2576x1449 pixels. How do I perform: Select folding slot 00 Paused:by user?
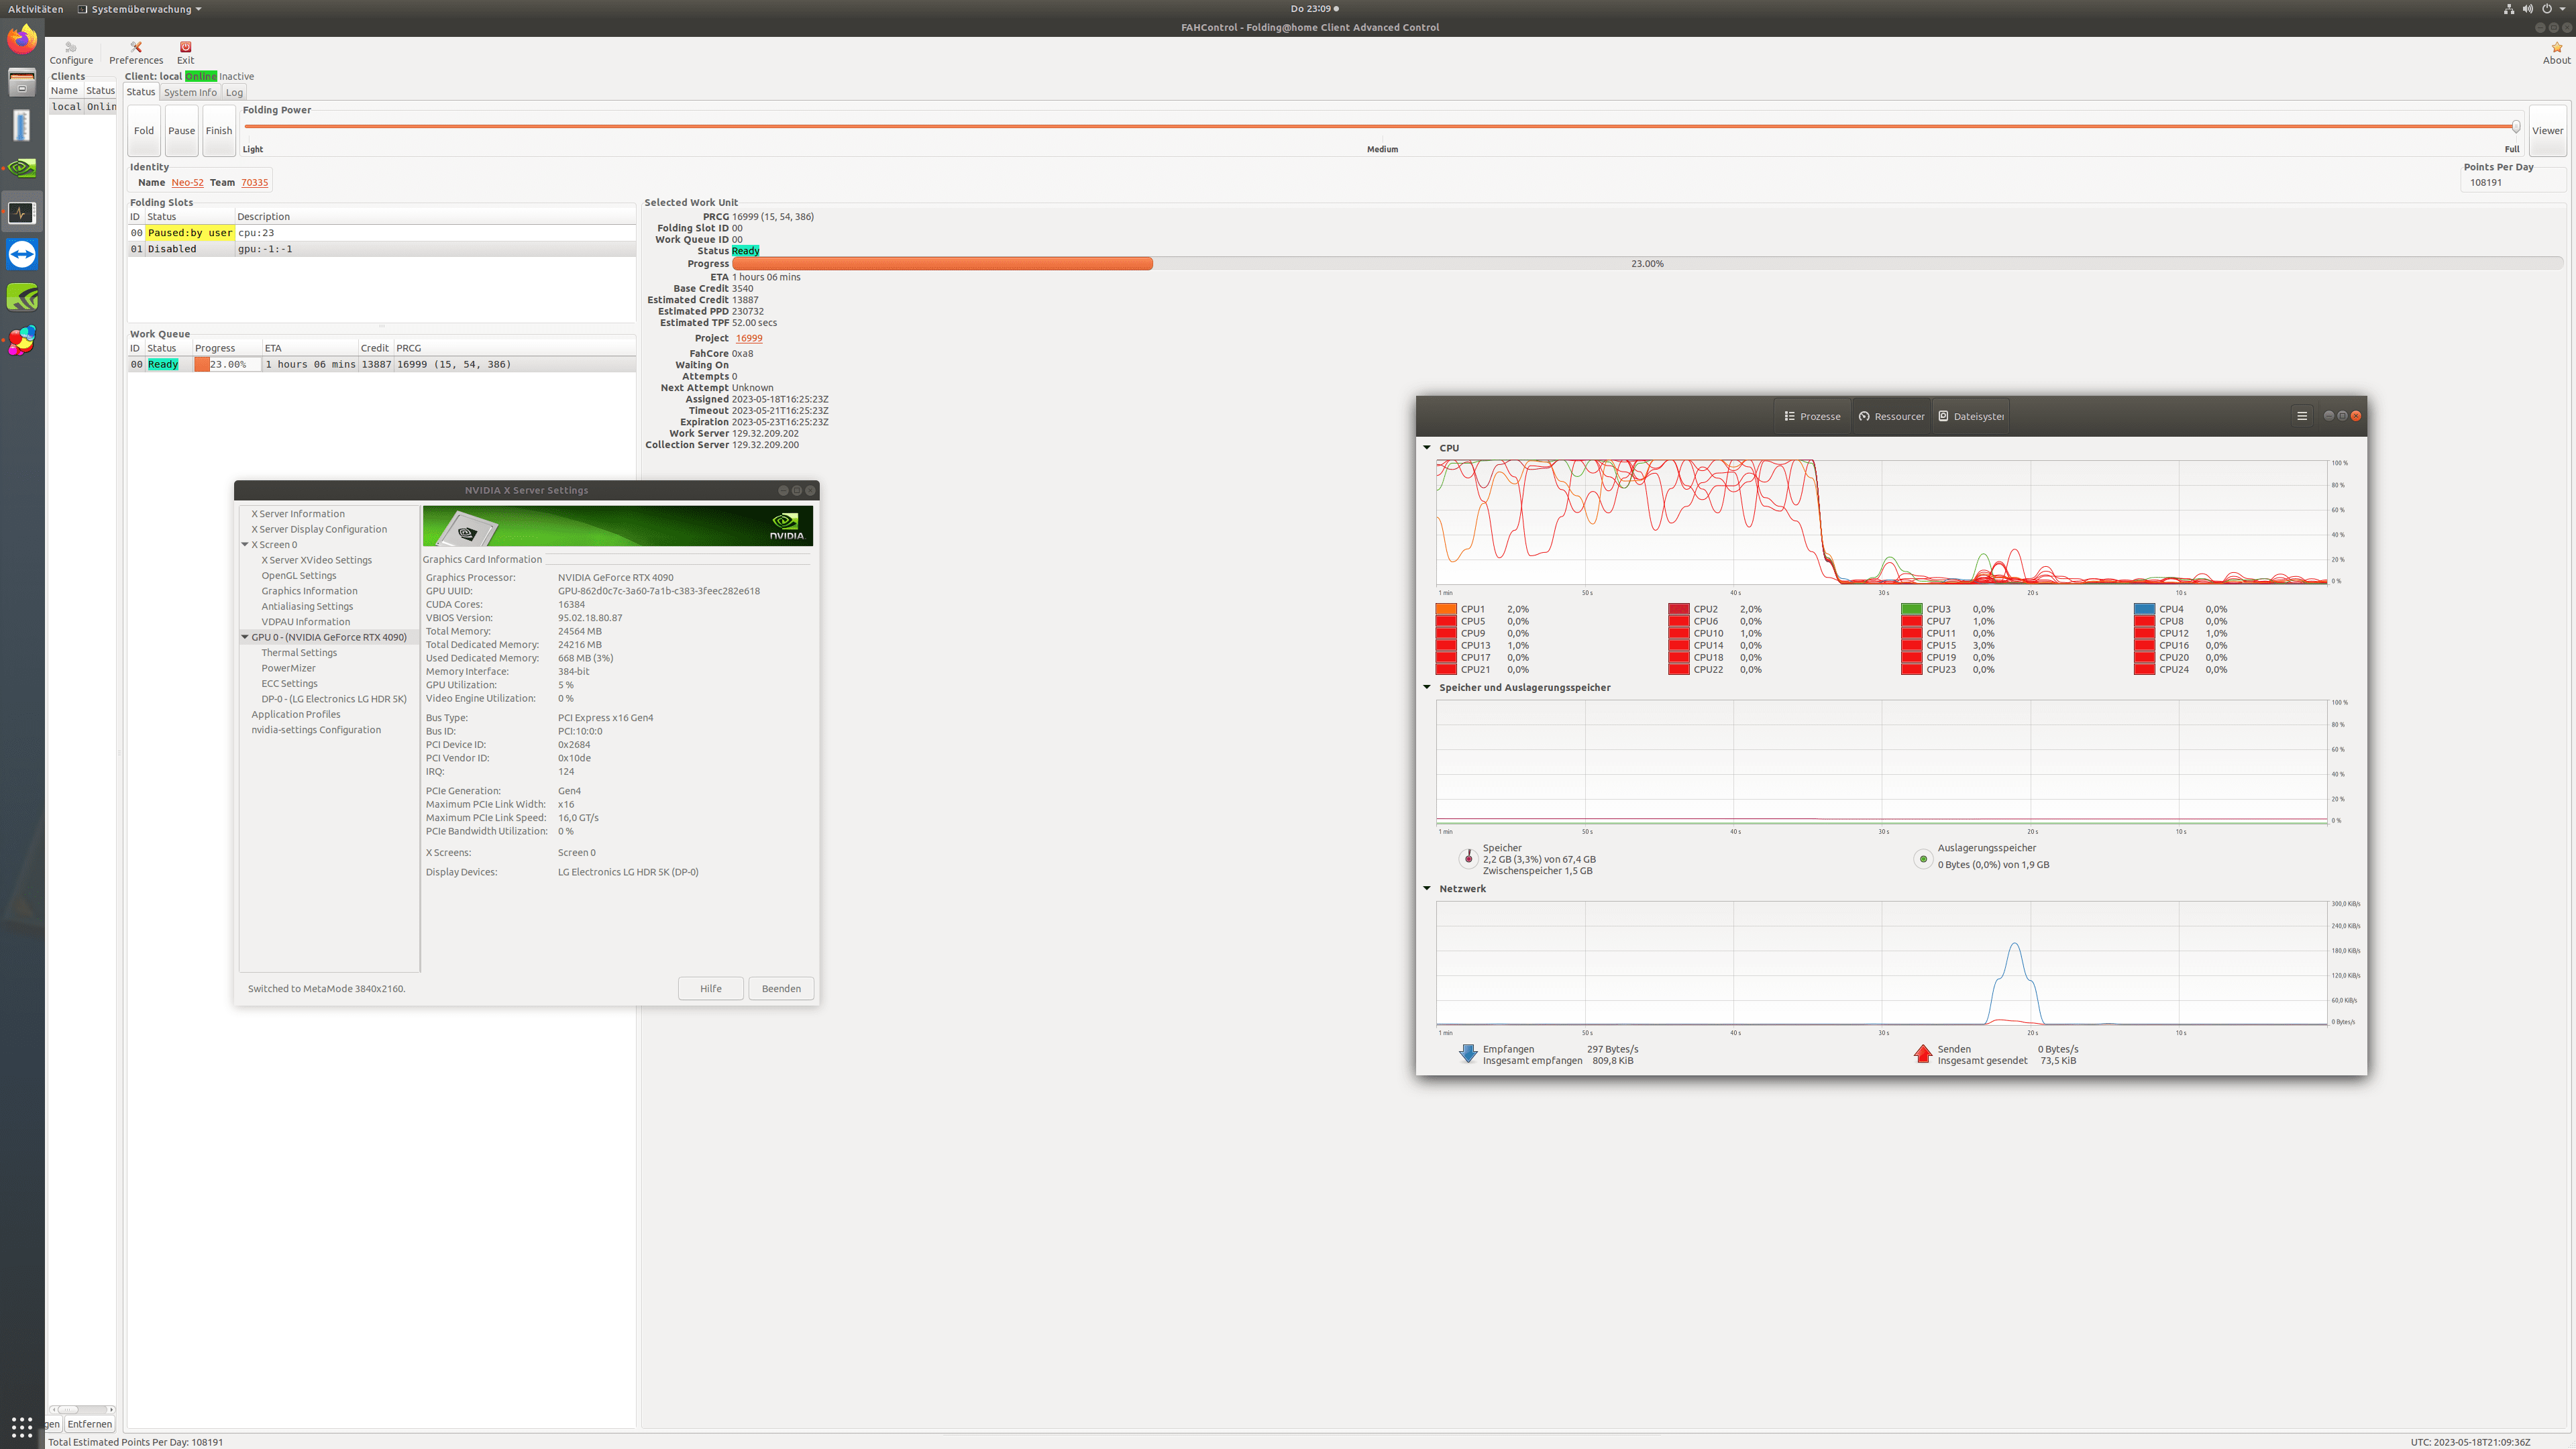[381, 233]
